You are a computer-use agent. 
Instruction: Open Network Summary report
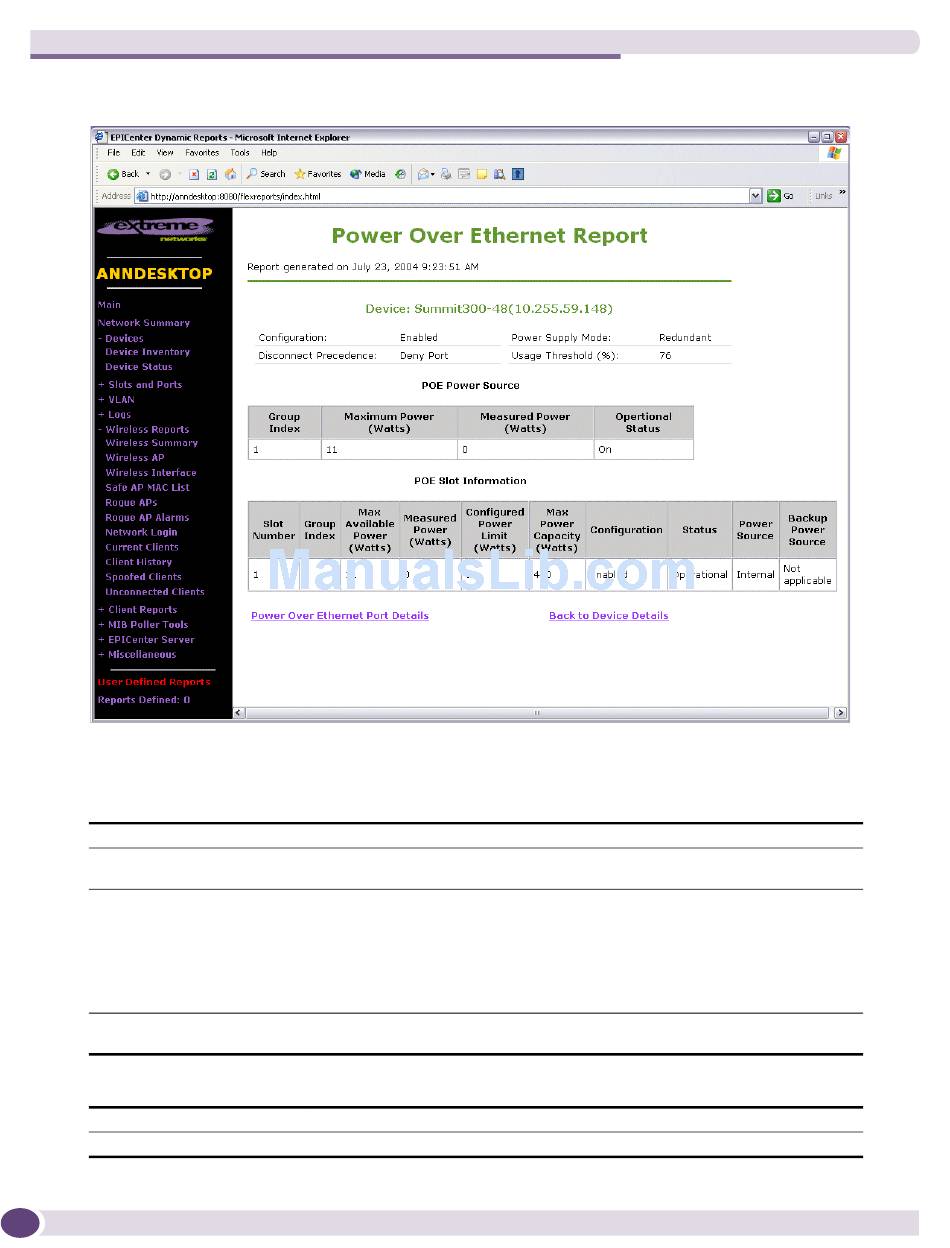click(x=144, y=323)
